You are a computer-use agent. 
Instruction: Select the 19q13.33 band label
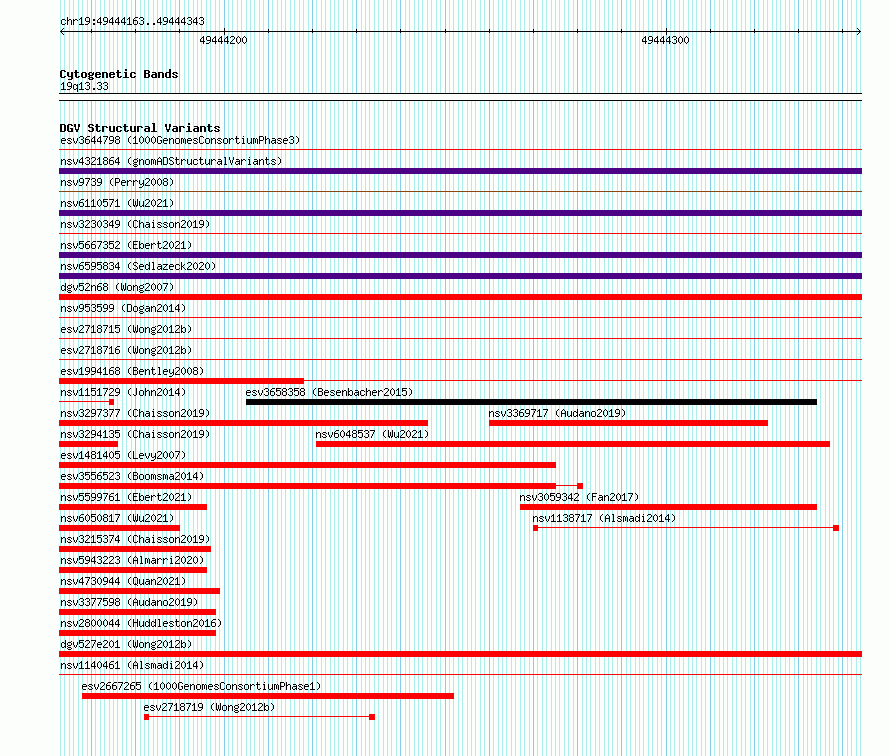click(84, 86)
